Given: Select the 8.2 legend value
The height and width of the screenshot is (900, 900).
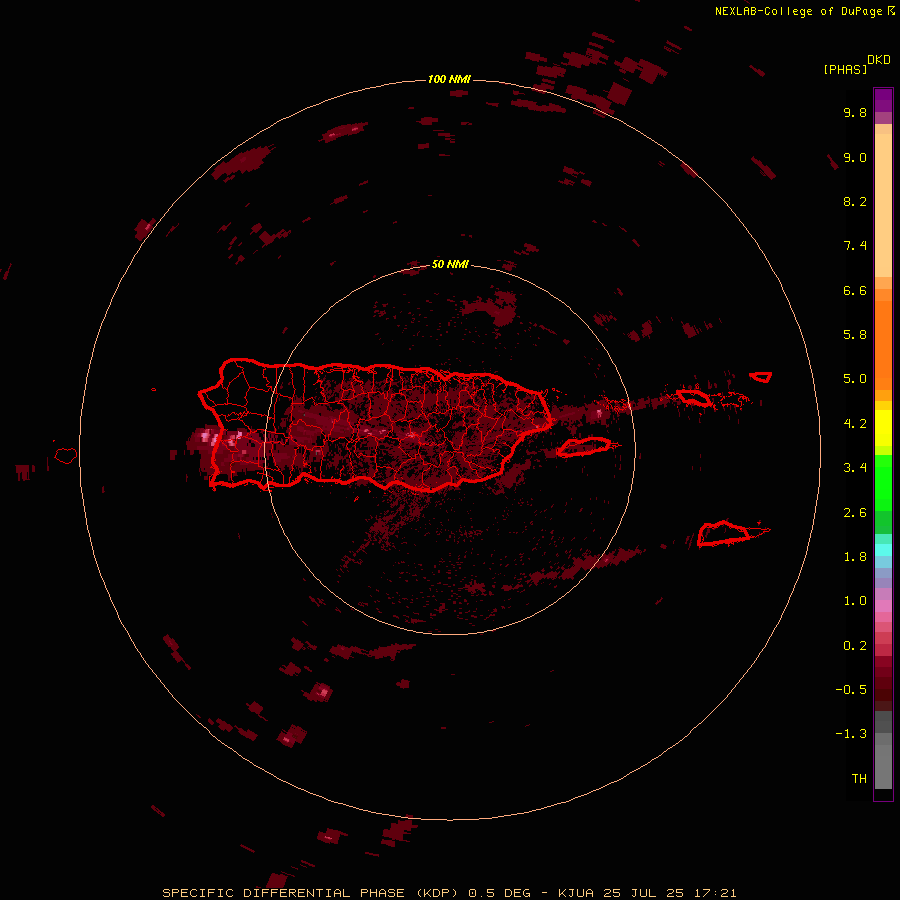Looking at the screenshot, I should pyautogui.click(x=855, y=201).
